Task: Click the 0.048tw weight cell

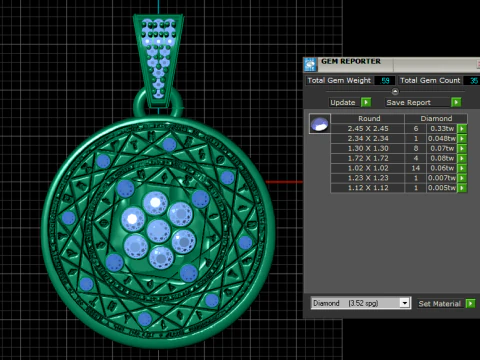Action: point(442,139)
